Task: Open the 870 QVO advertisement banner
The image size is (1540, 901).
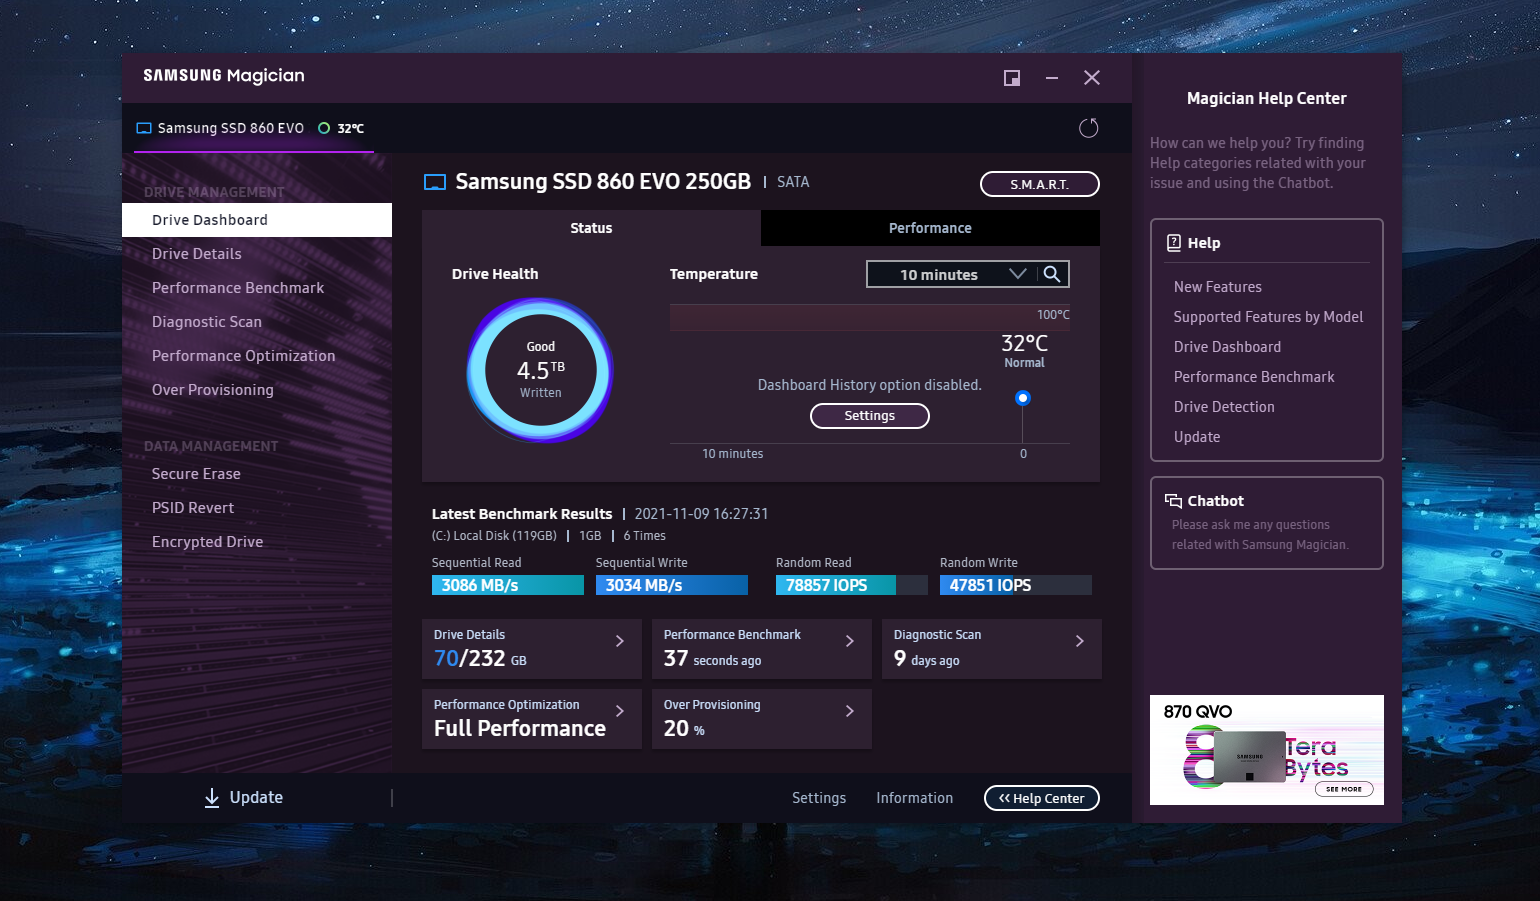Action: point(1266,750)
